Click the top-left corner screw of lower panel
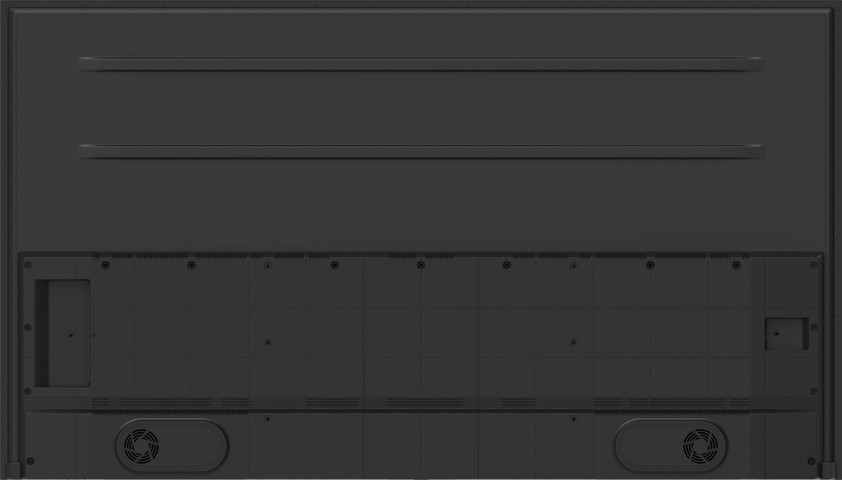The image size is (842, 480). 28,265
